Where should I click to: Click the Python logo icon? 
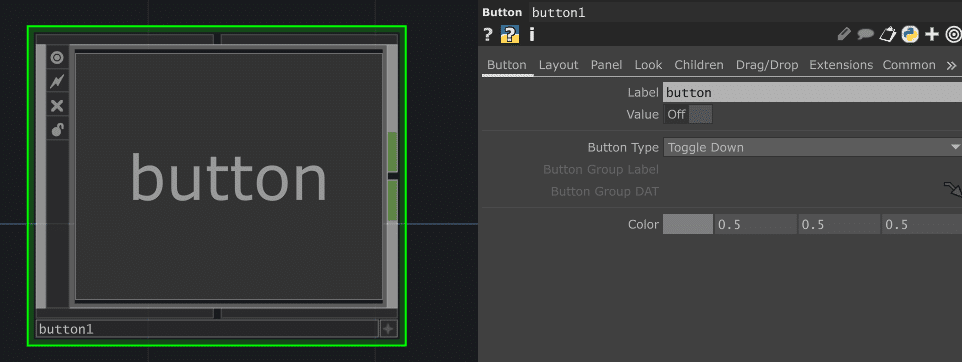click(x=910, y=34)
